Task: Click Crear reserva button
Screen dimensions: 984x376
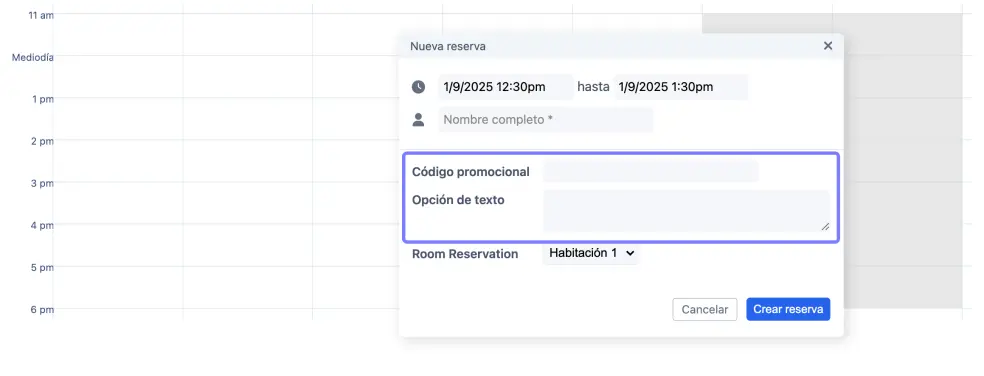Action: point(788,309)
